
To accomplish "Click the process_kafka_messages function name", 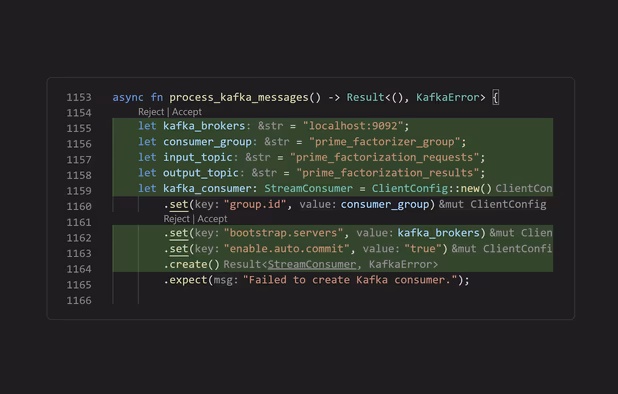I will pyautogui.click(x=239, y=97).
